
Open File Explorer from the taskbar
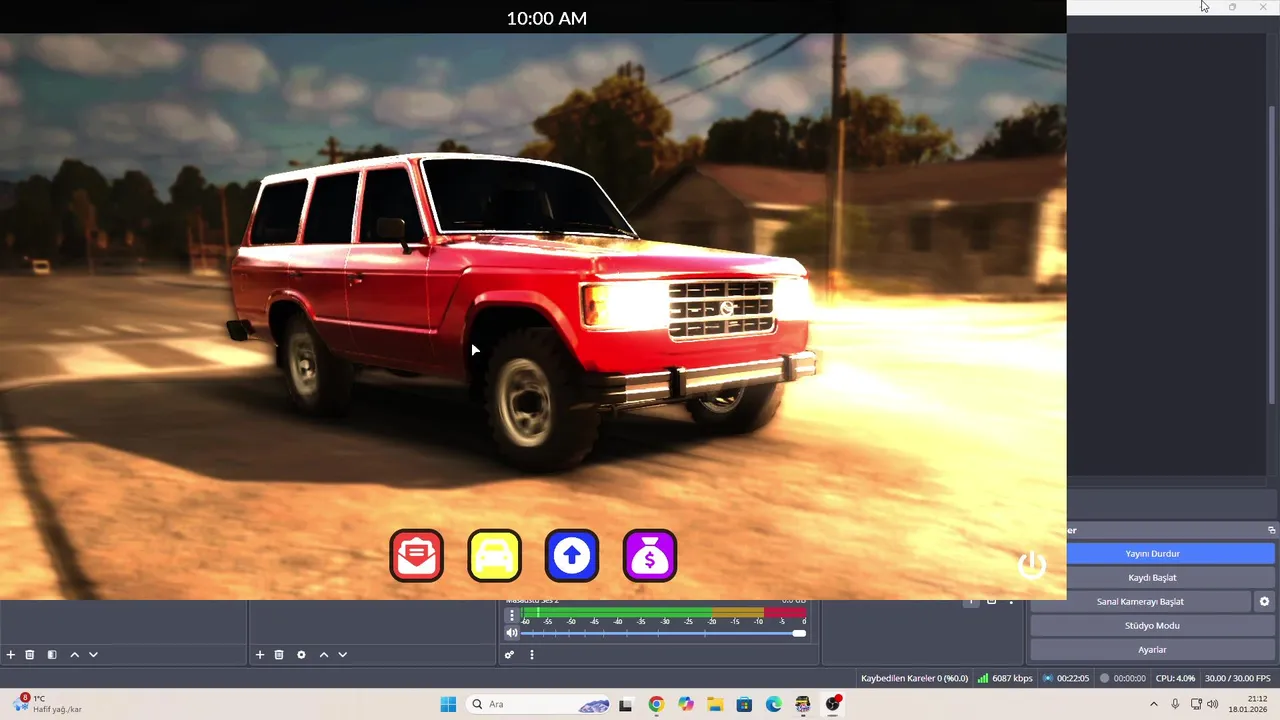(715, 704)
